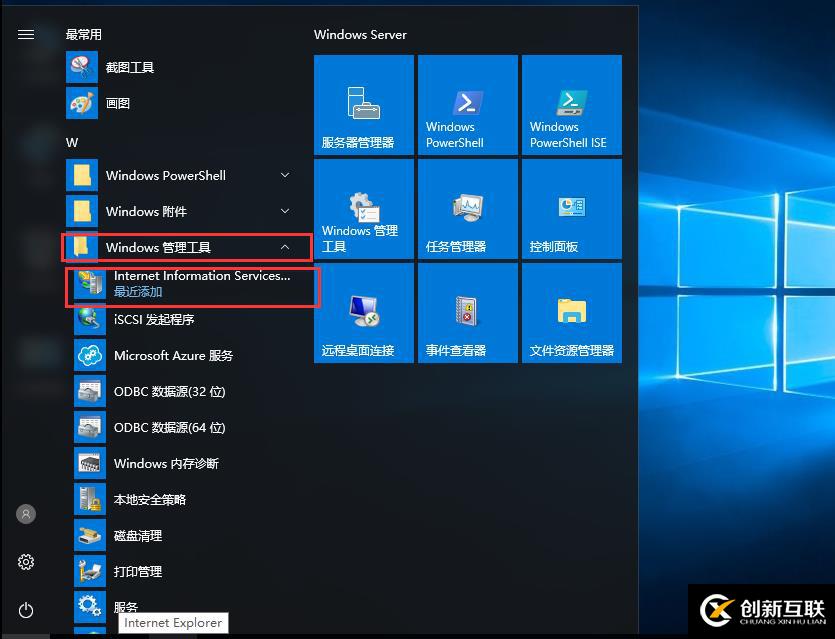Click the Windows PowerShell folder icon
This screenshot has height=639, width=835.
pyautogui.click(x=82, y=175)
